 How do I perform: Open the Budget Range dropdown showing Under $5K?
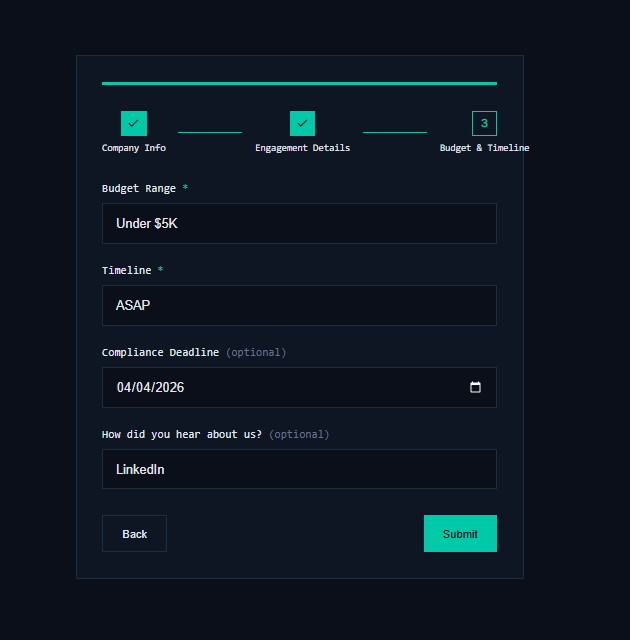299,223
